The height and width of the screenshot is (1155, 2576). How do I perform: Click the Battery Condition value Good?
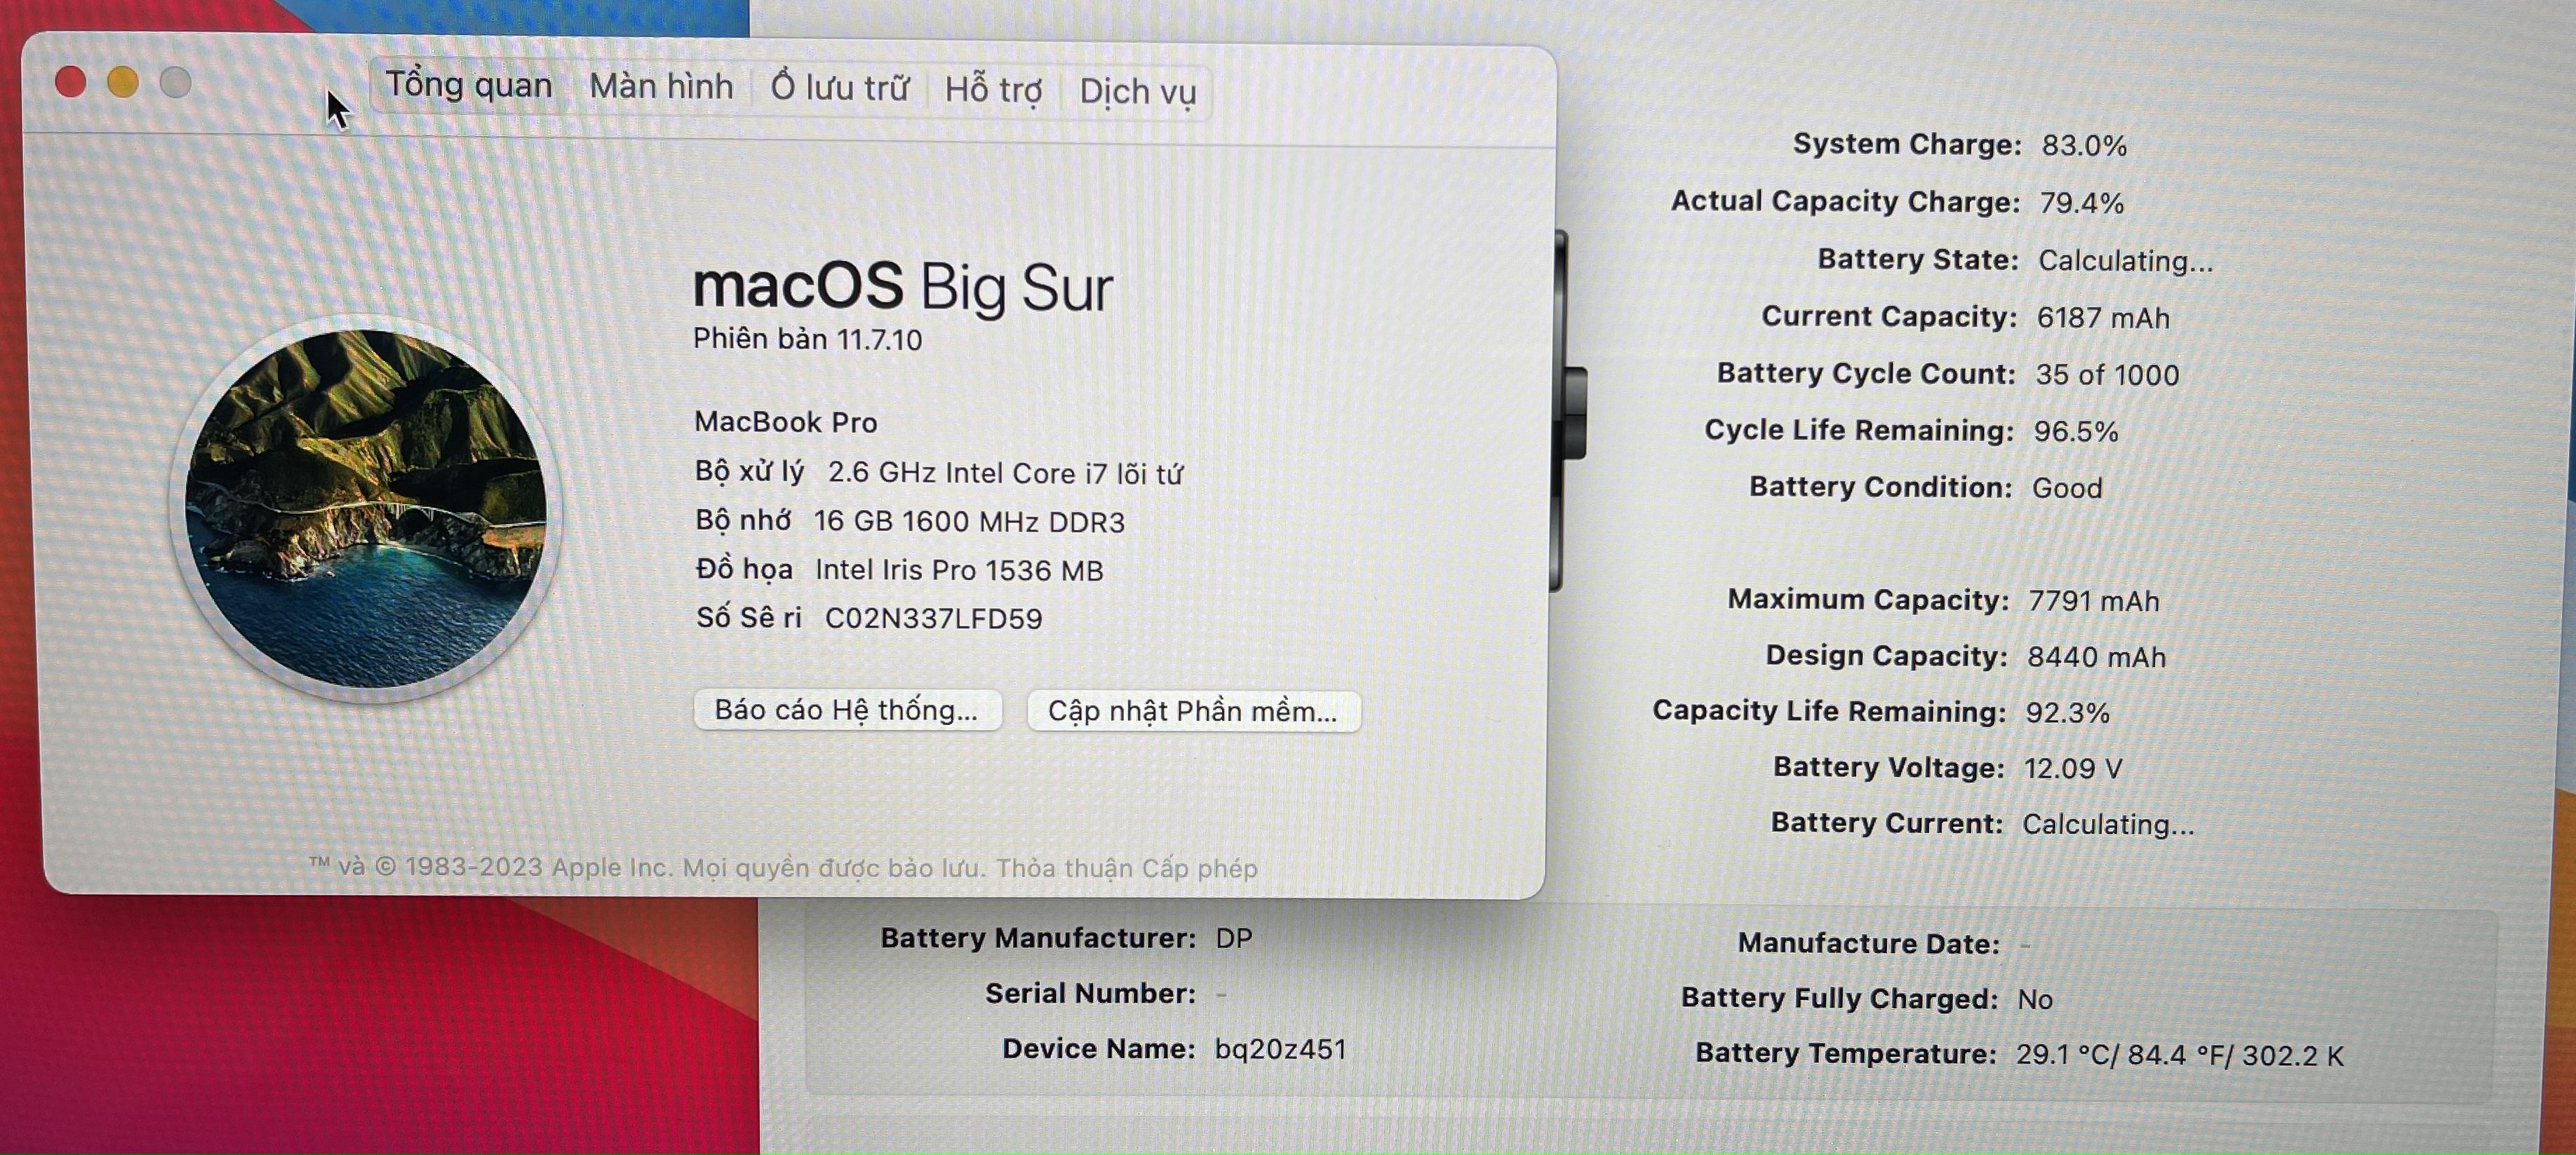coord(2067,488)
